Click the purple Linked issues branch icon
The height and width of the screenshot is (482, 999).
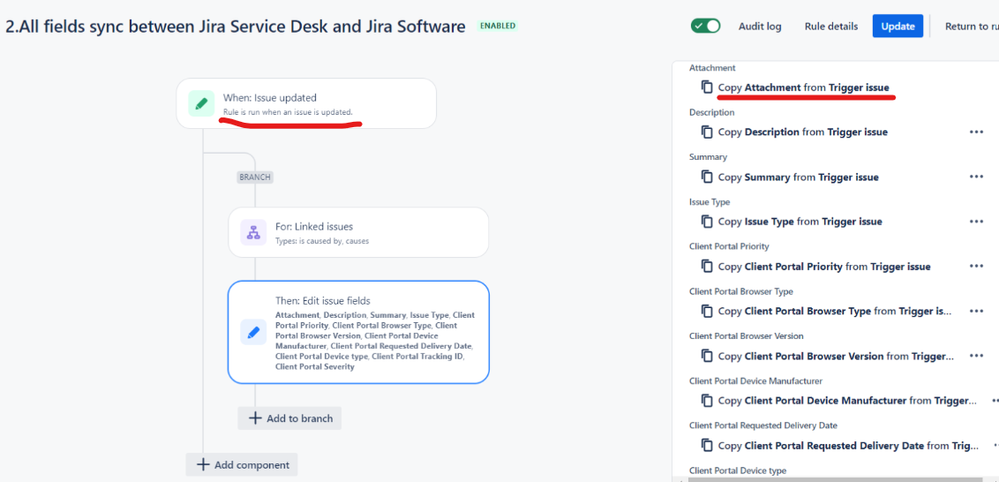click(254, 232)
